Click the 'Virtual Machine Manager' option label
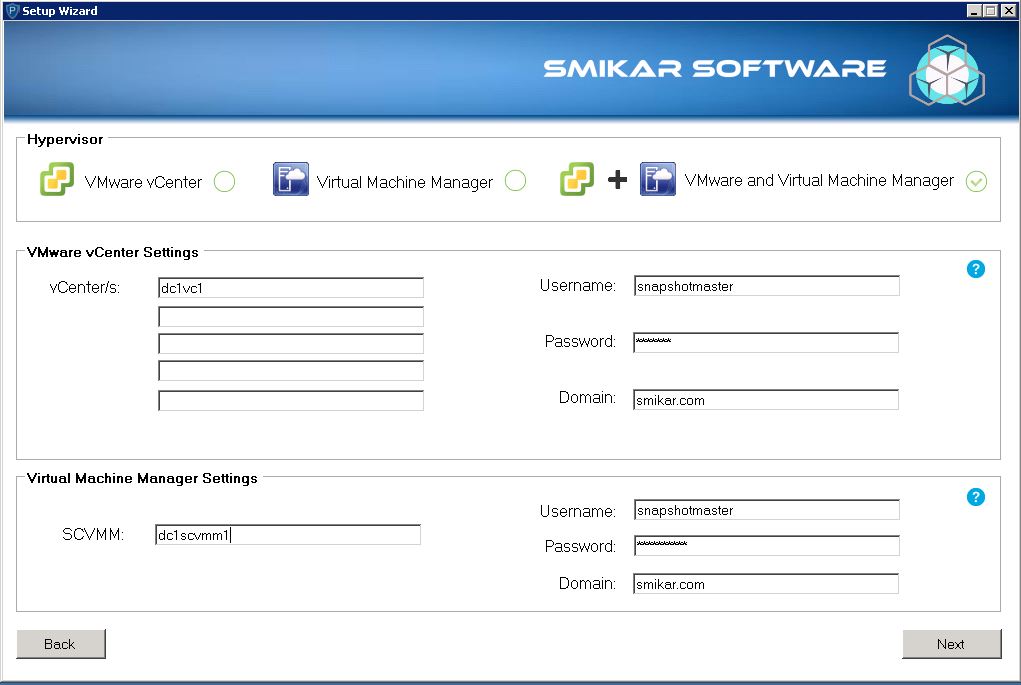 click(404, 182)
